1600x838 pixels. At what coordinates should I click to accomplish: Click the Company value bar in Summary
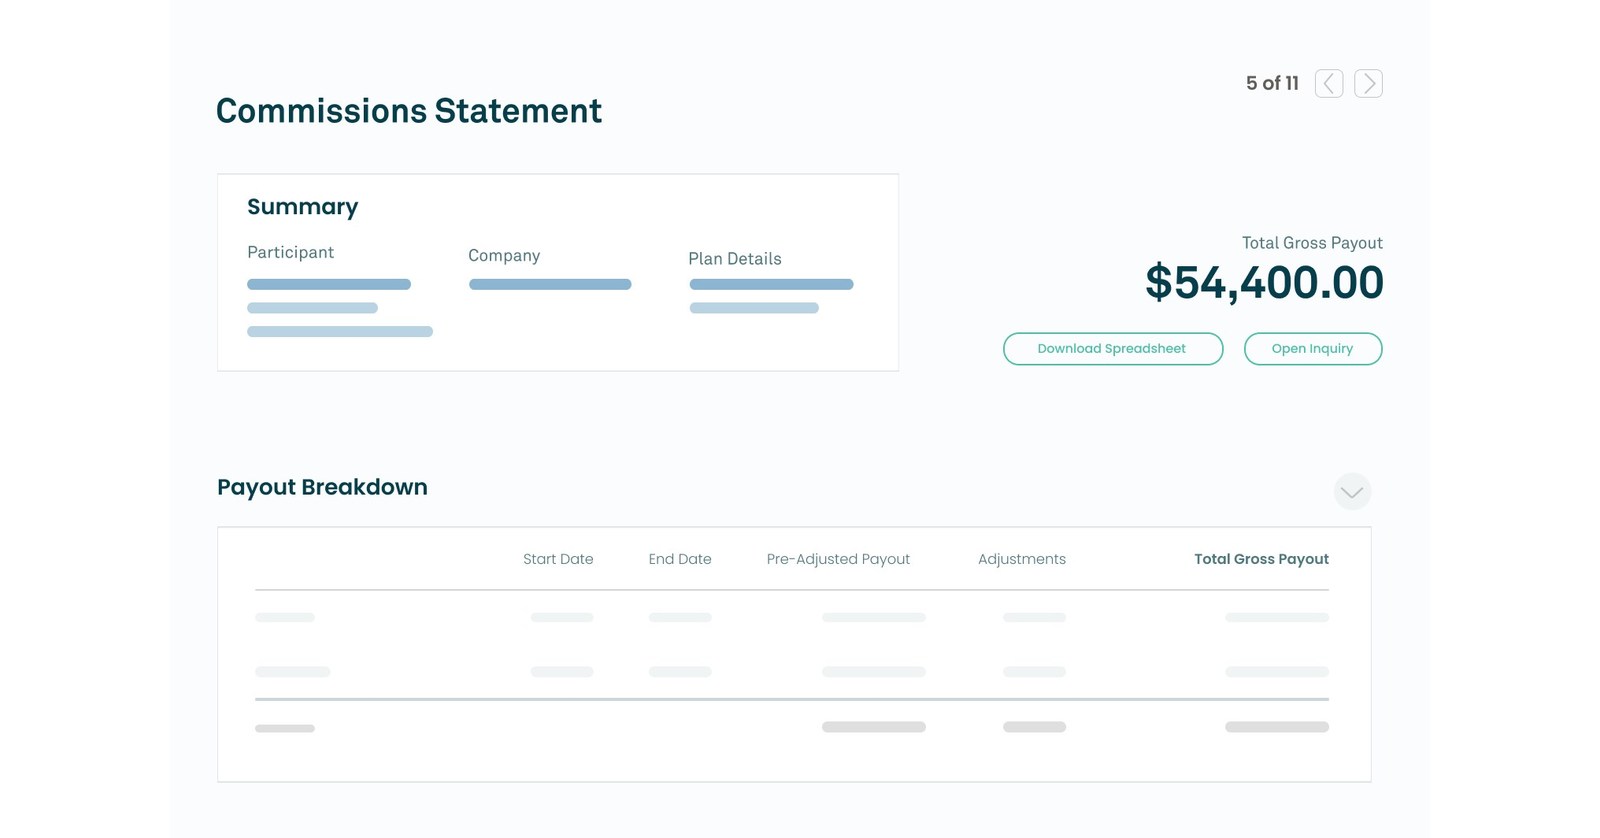(549, 284)
